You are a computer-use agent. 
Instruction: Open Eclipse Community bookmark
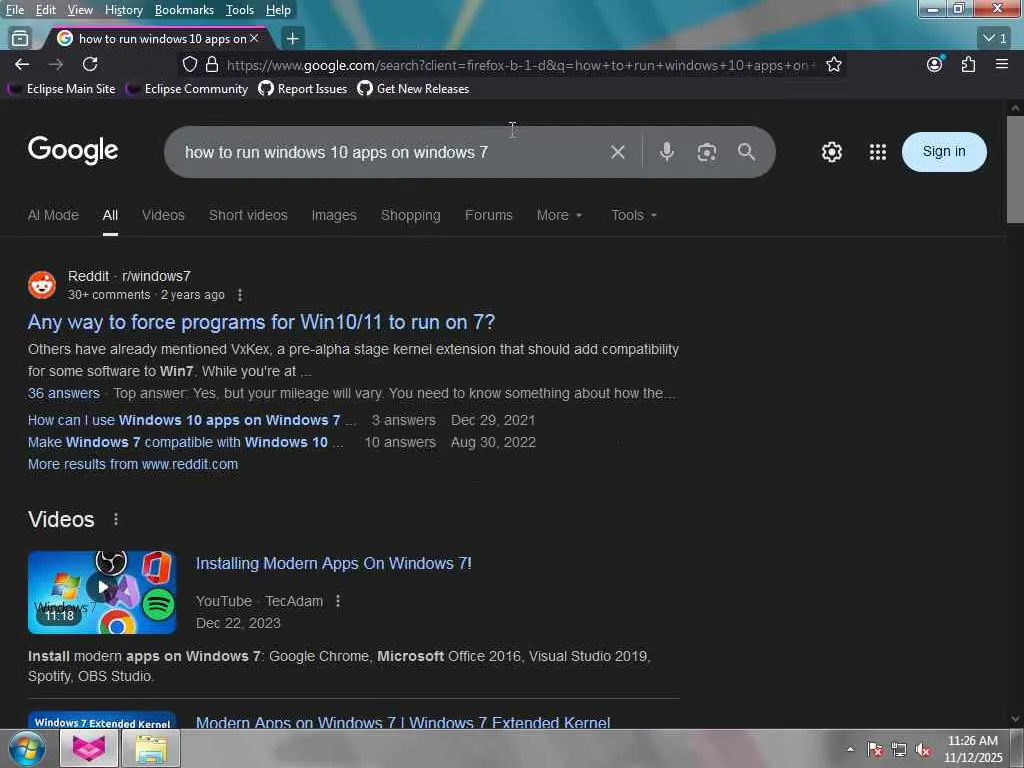pyautogui.click(x=187, y=89)
